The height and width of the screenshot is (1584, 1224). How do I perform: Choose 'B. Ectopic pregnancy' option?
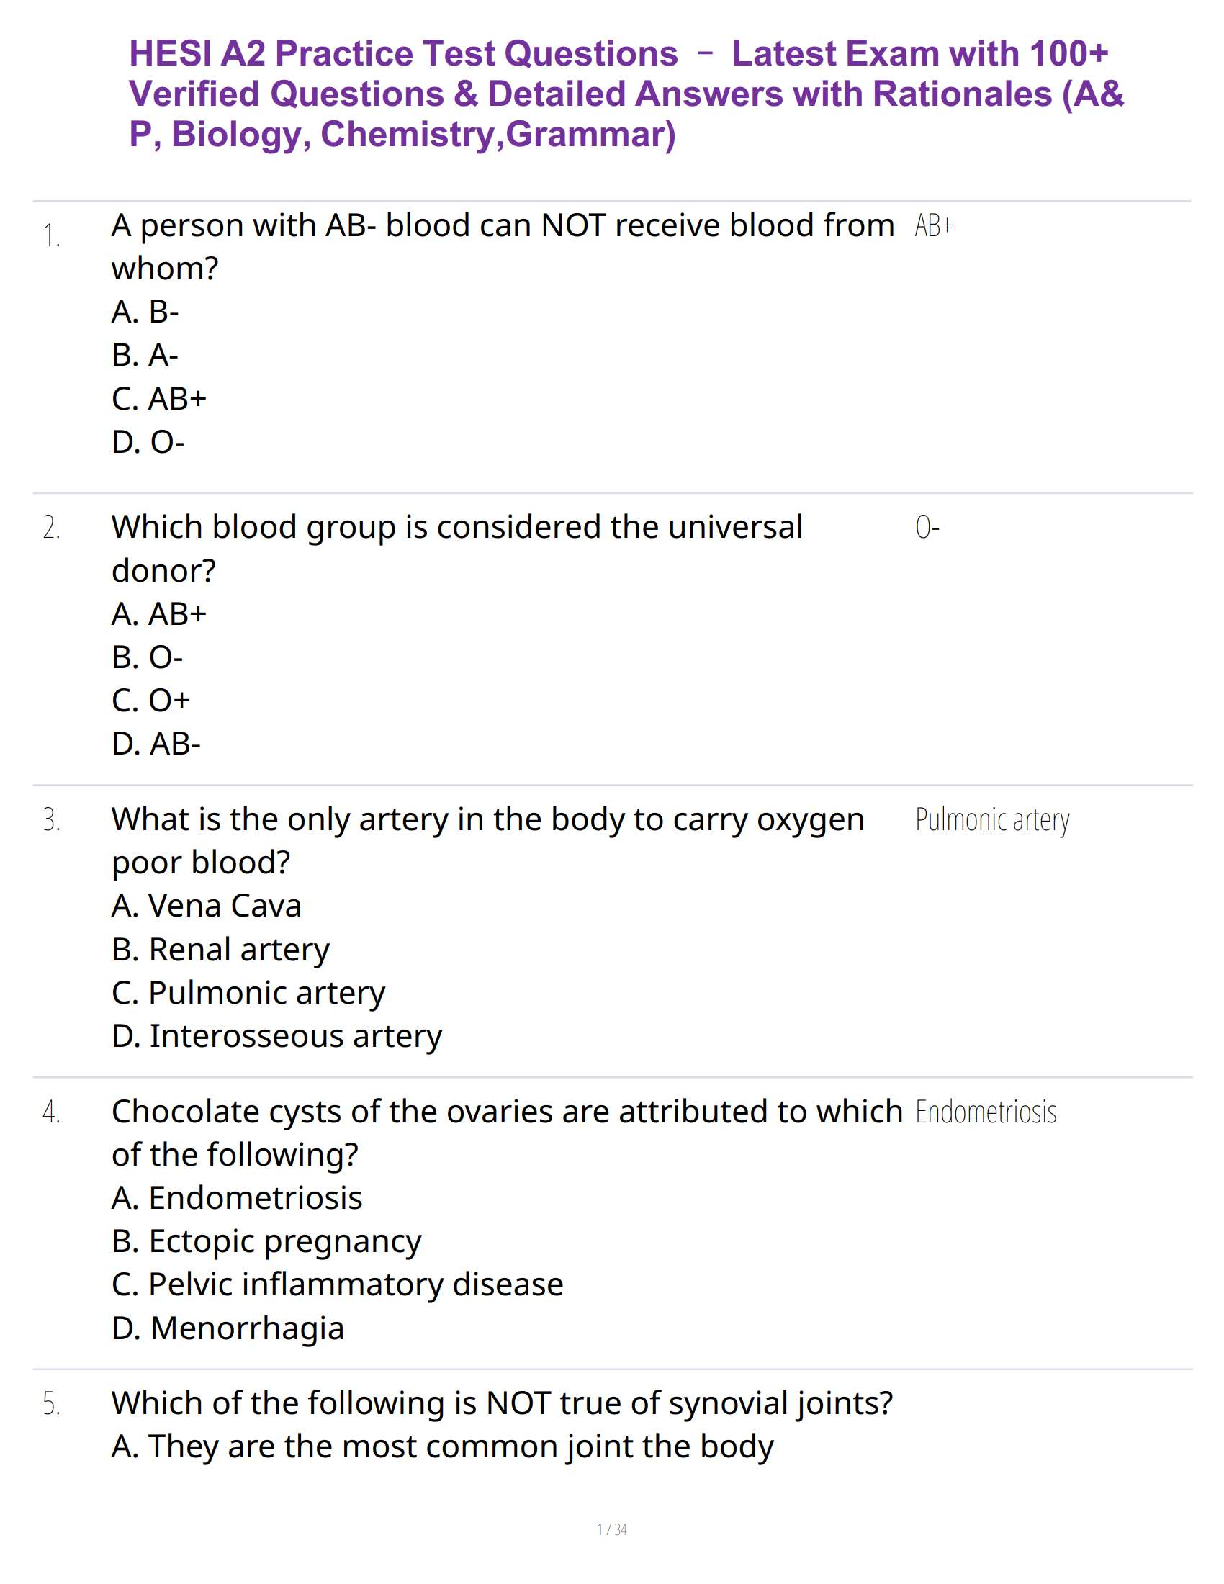click(267, 1241)
